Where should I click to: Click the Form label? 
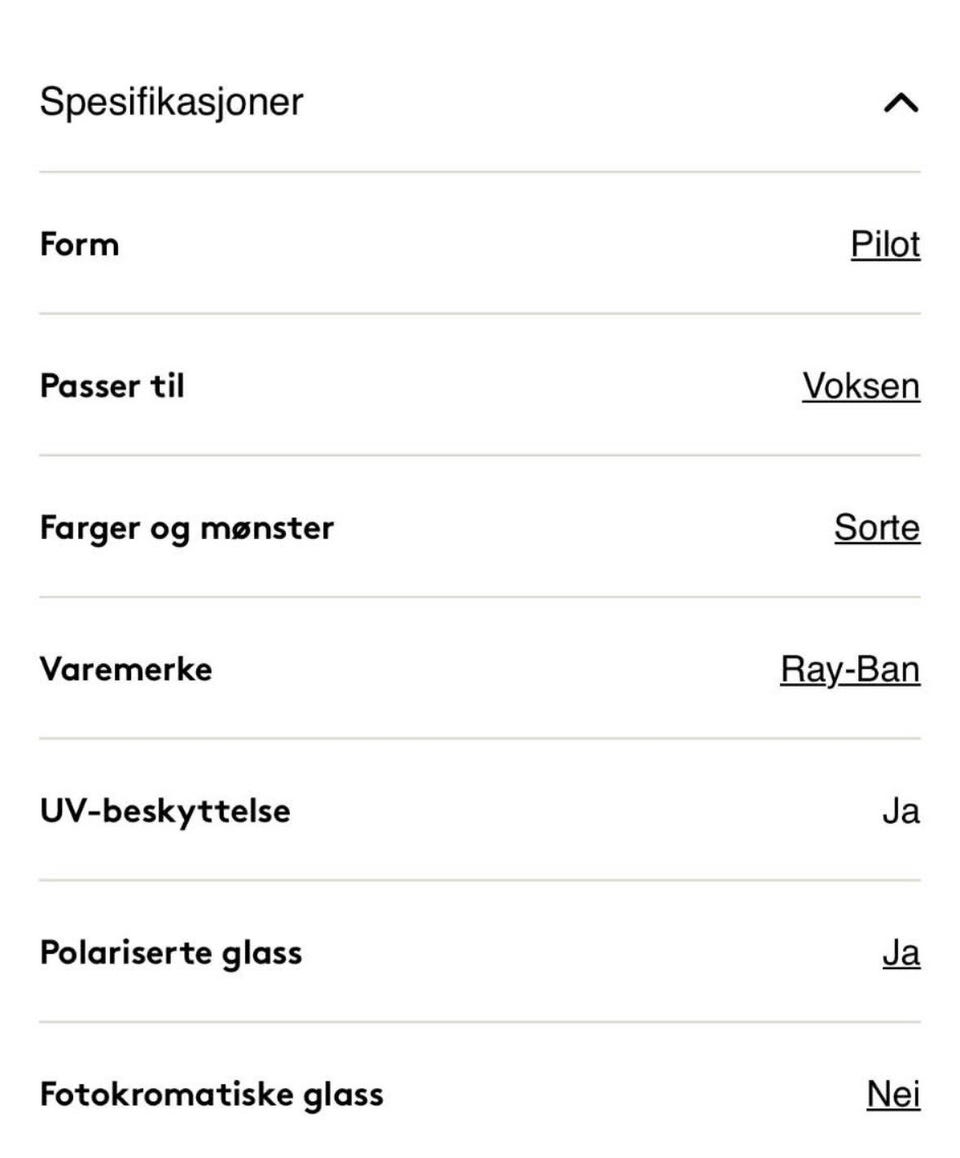[x=80, y=244]
